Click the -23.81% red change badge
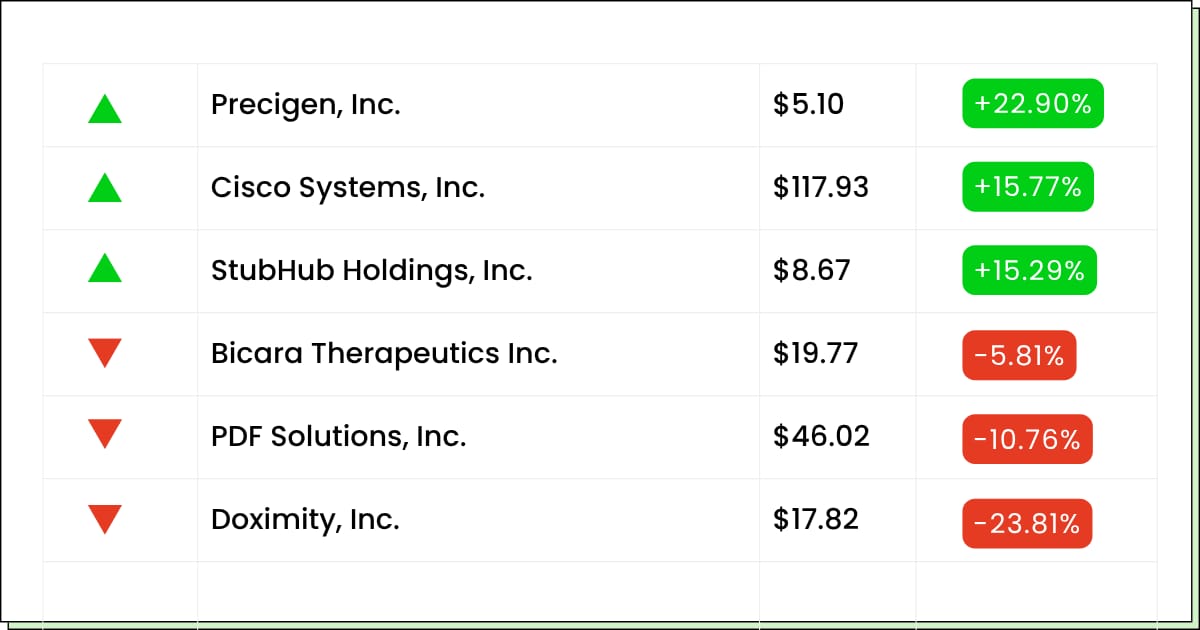 pyautogui.click(x=1027, y=523)
